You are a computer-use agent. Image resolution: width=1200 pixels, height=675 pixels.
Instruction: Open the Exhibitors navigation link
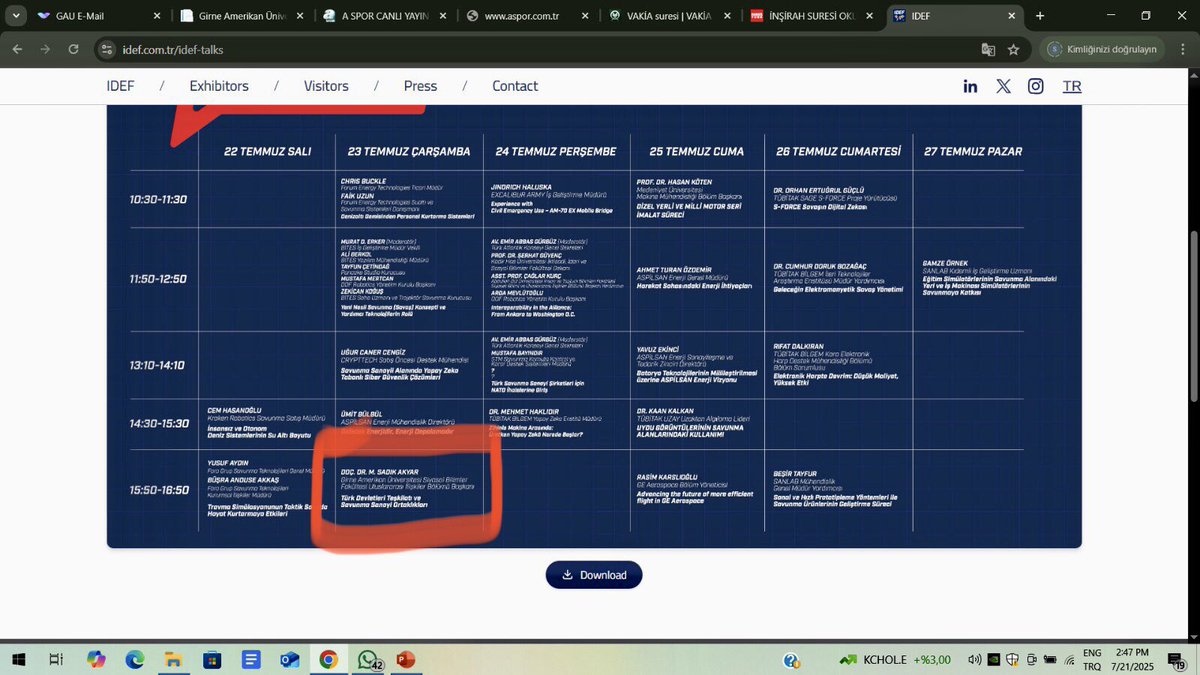[x=219, y=86]
